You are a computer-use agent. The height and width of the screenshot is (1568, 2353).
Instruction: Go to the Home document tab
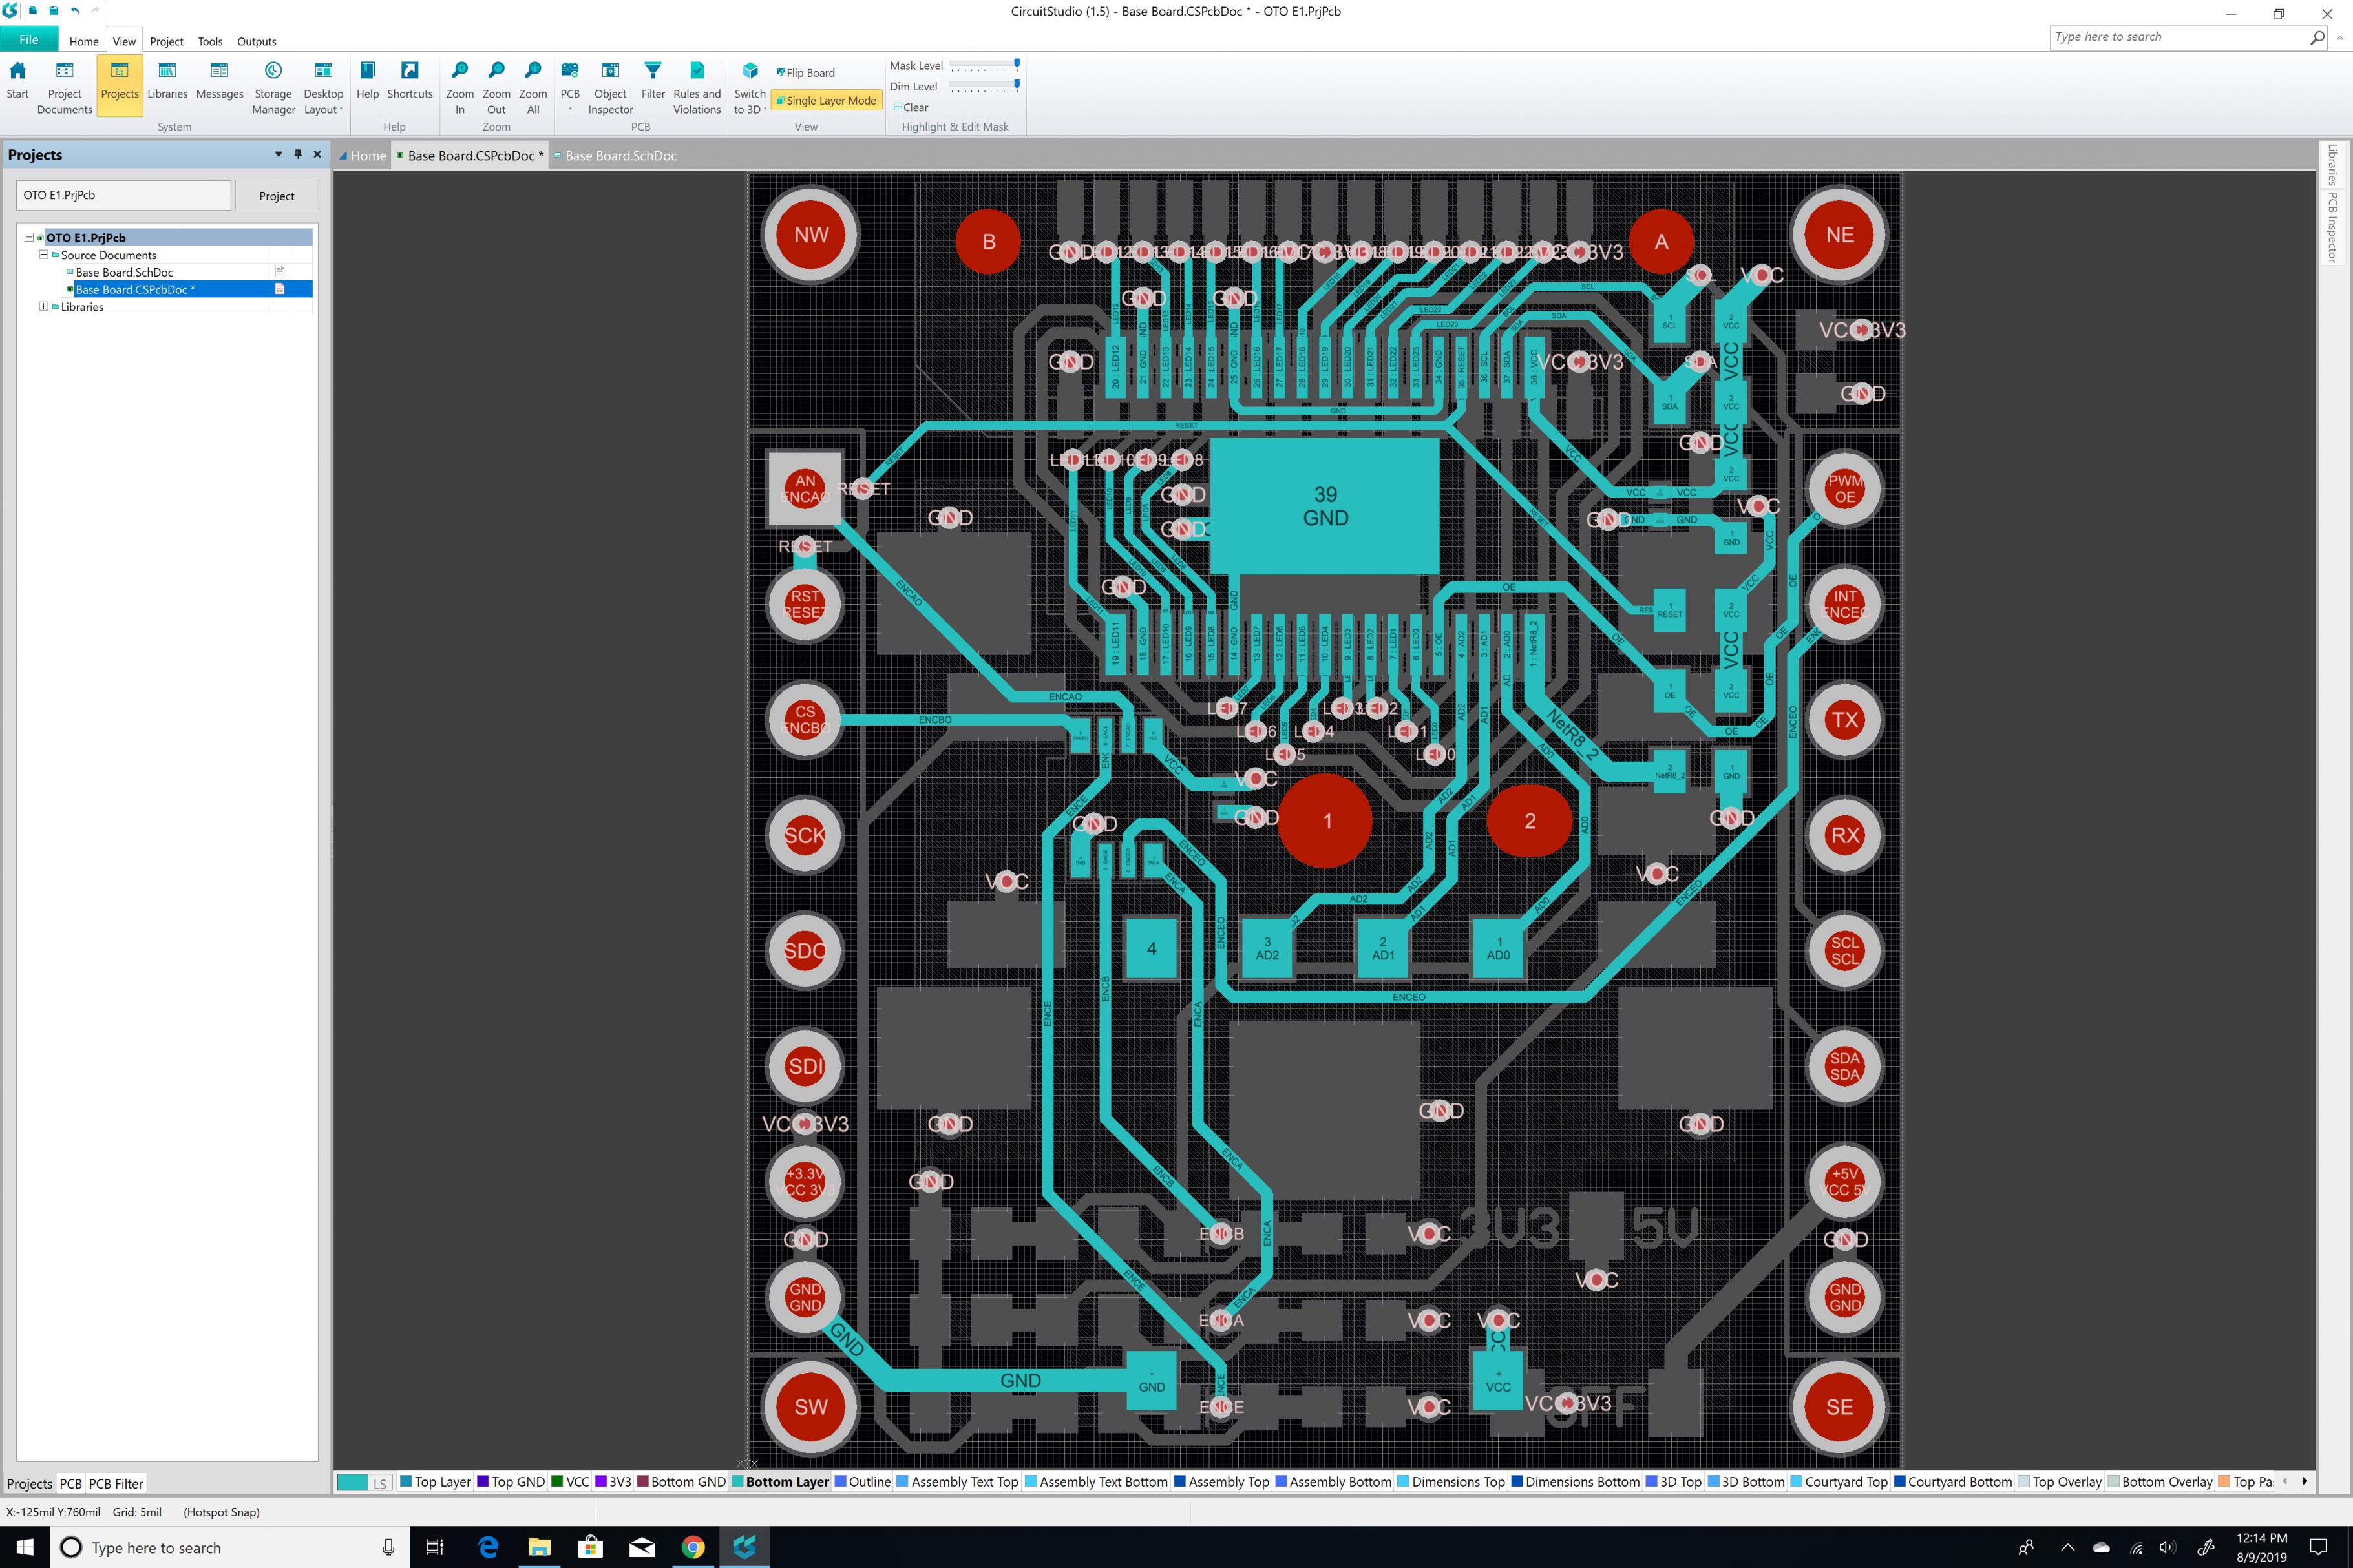[x=362, y=156]
